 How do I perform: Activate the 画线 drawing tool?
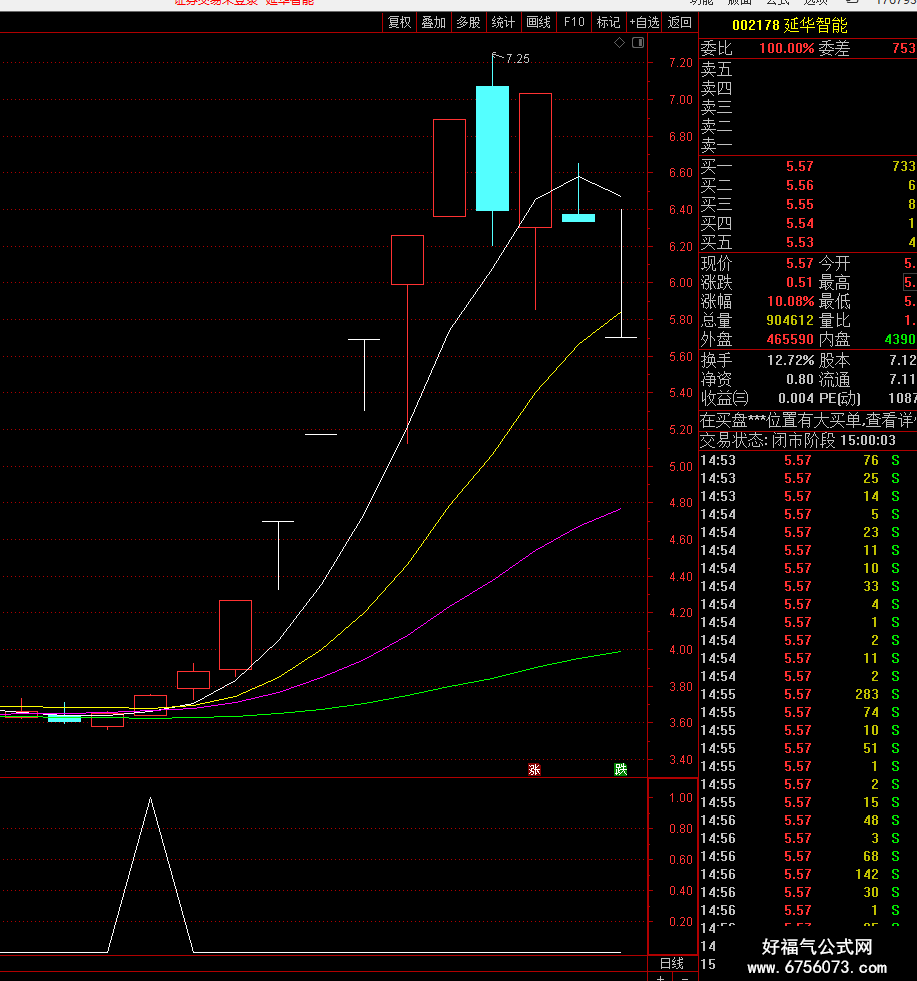coord(538,23)
